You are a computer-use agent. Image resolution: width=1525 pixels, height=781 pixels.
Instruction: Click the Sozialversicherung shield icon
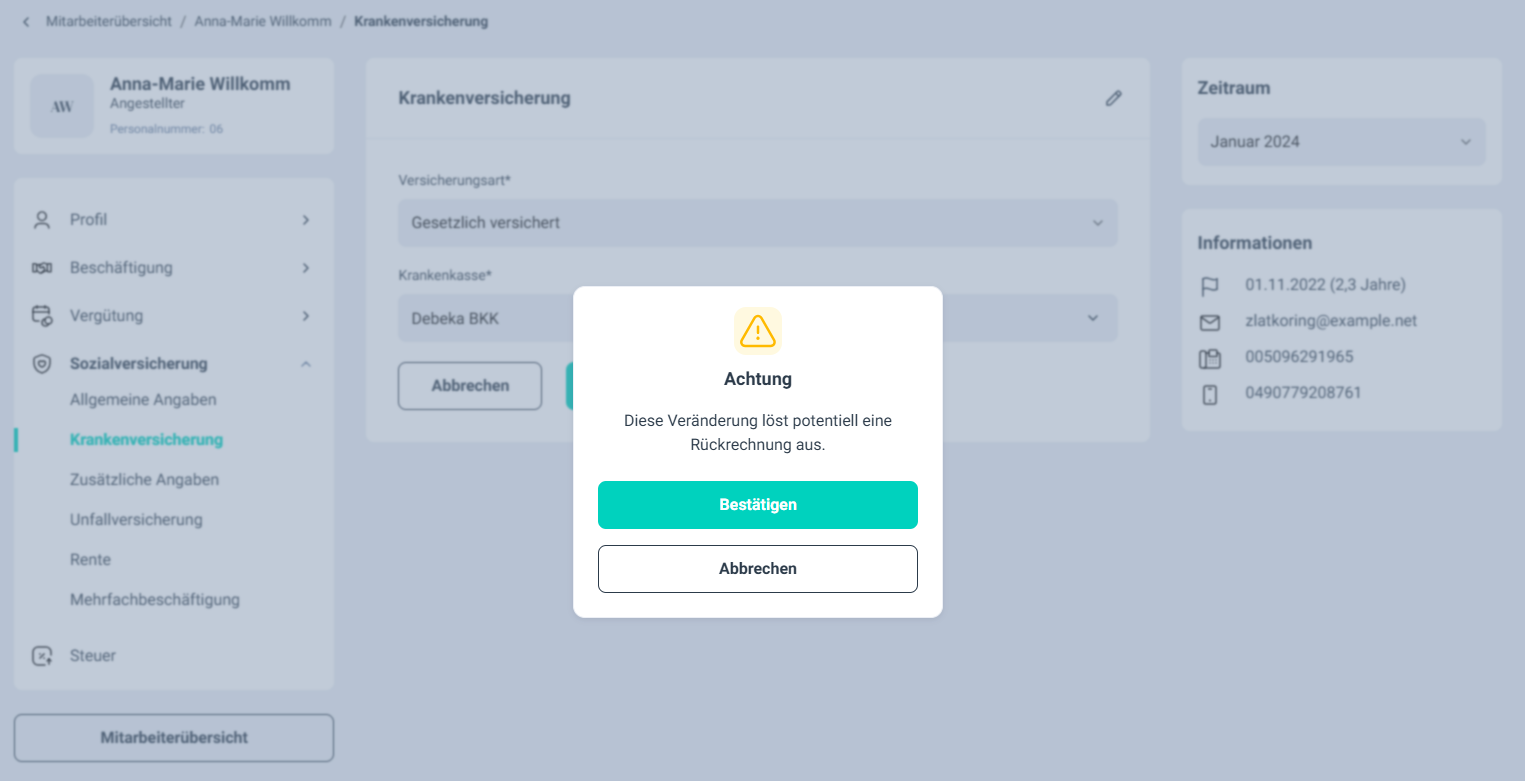point(41,364)
